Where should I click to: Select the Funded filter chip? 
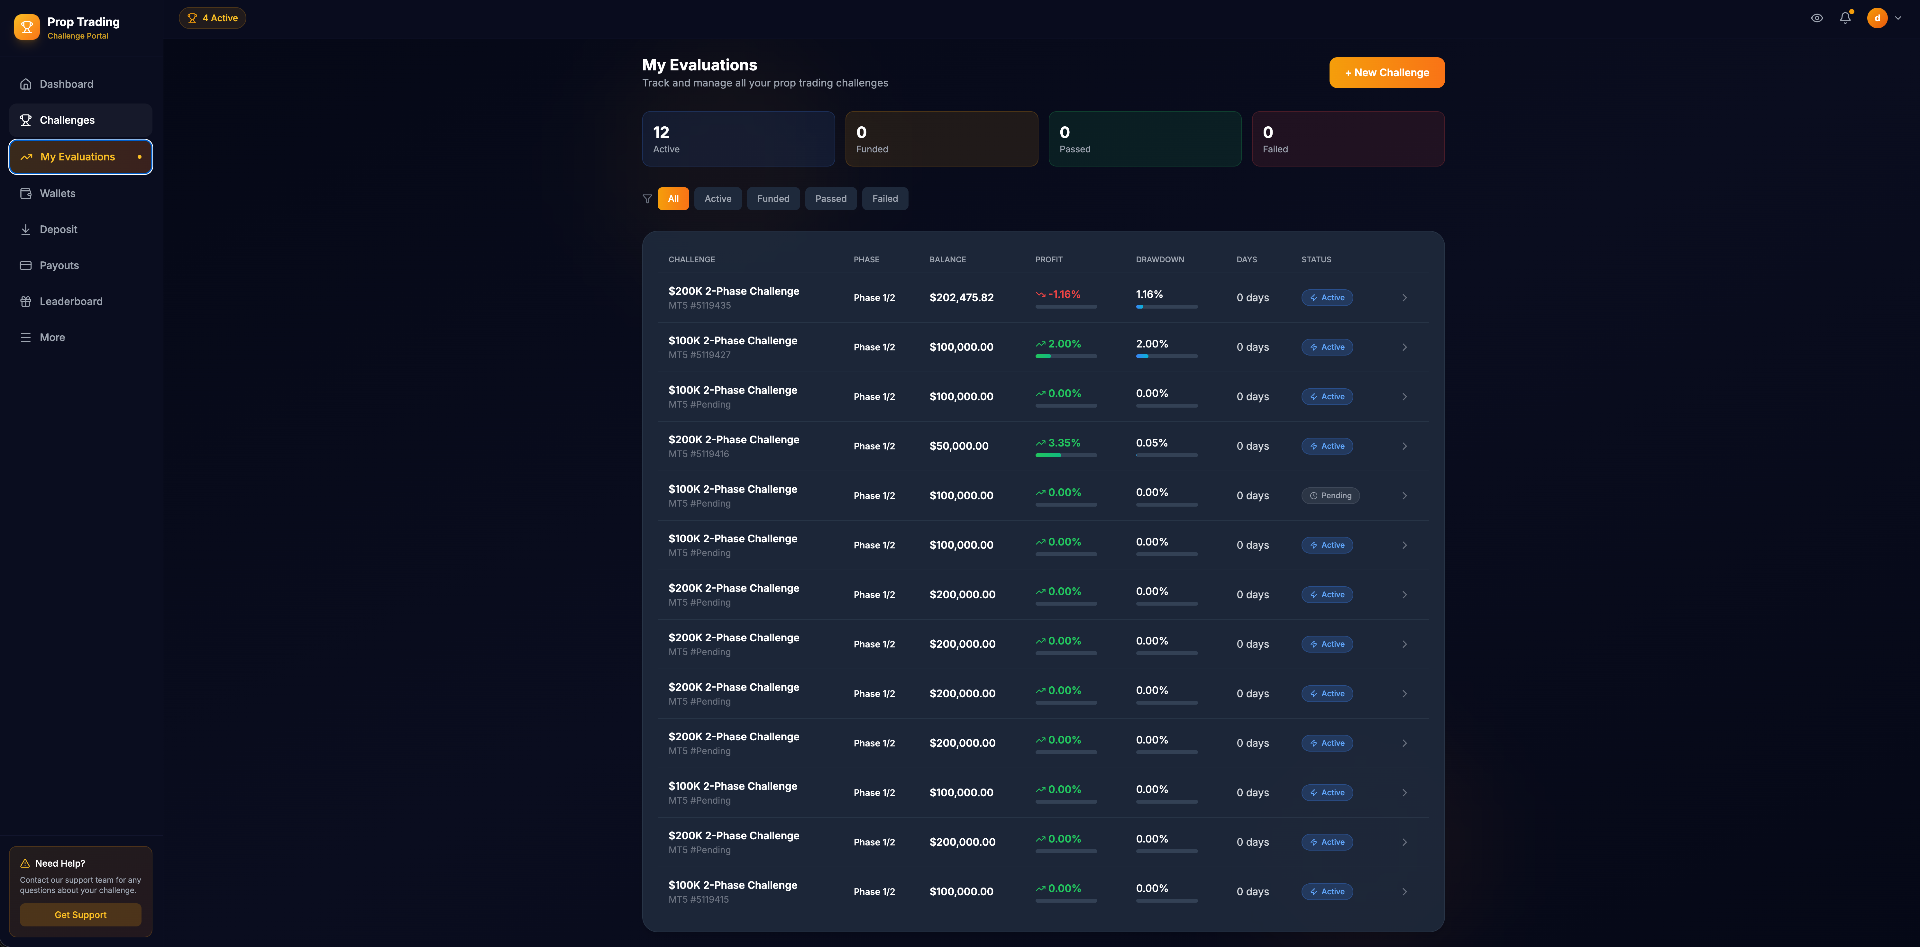pos(773,199)
